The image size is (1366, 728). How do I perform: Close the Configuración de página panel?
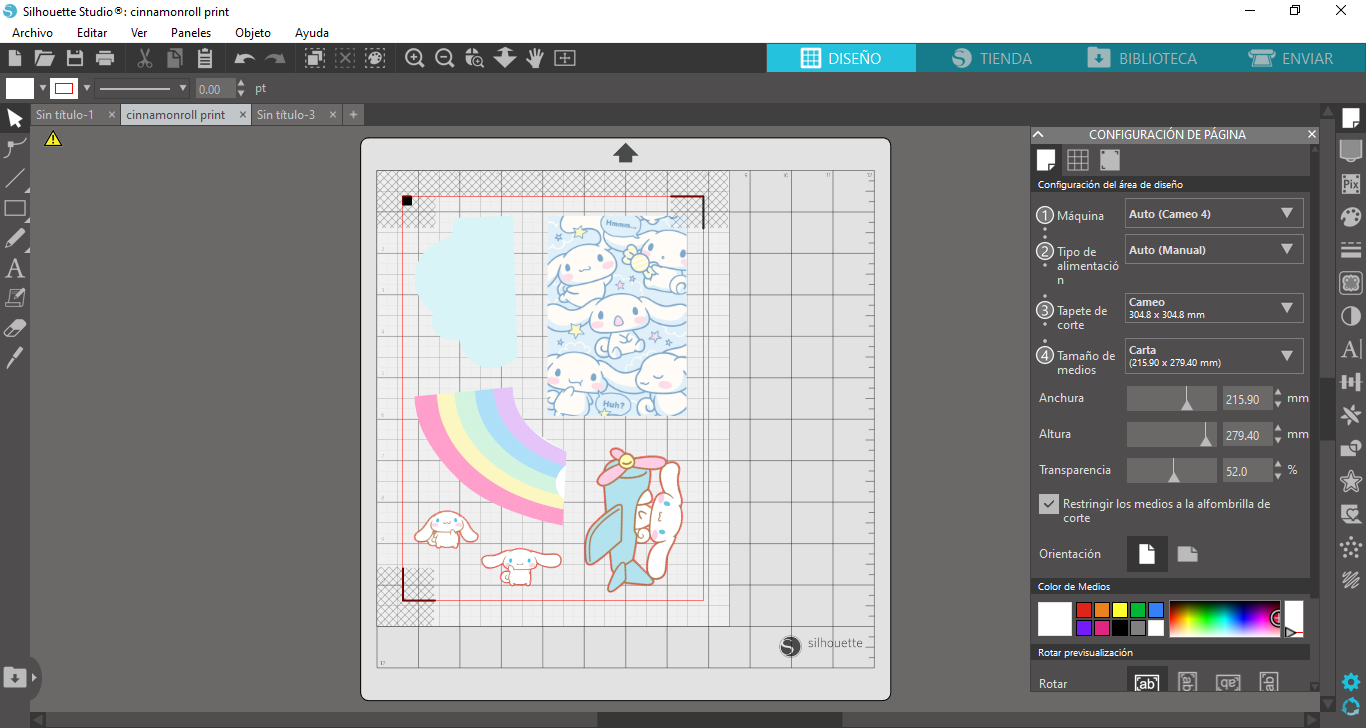(x=1312, y=134)
